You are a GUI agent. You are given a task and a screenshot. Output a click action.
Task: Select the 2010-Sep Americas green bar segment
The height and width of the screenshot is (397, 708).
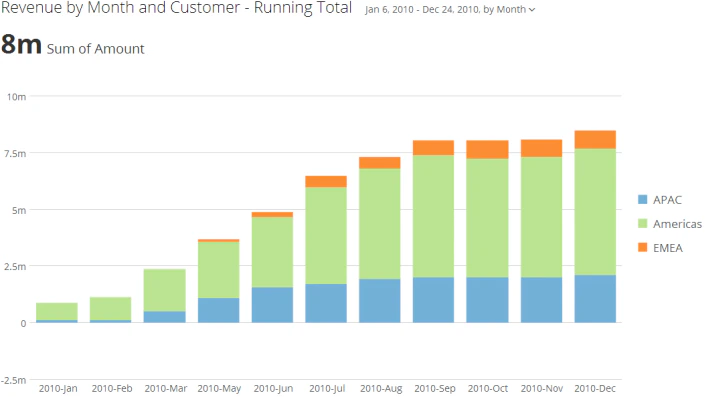coord(433,216)
